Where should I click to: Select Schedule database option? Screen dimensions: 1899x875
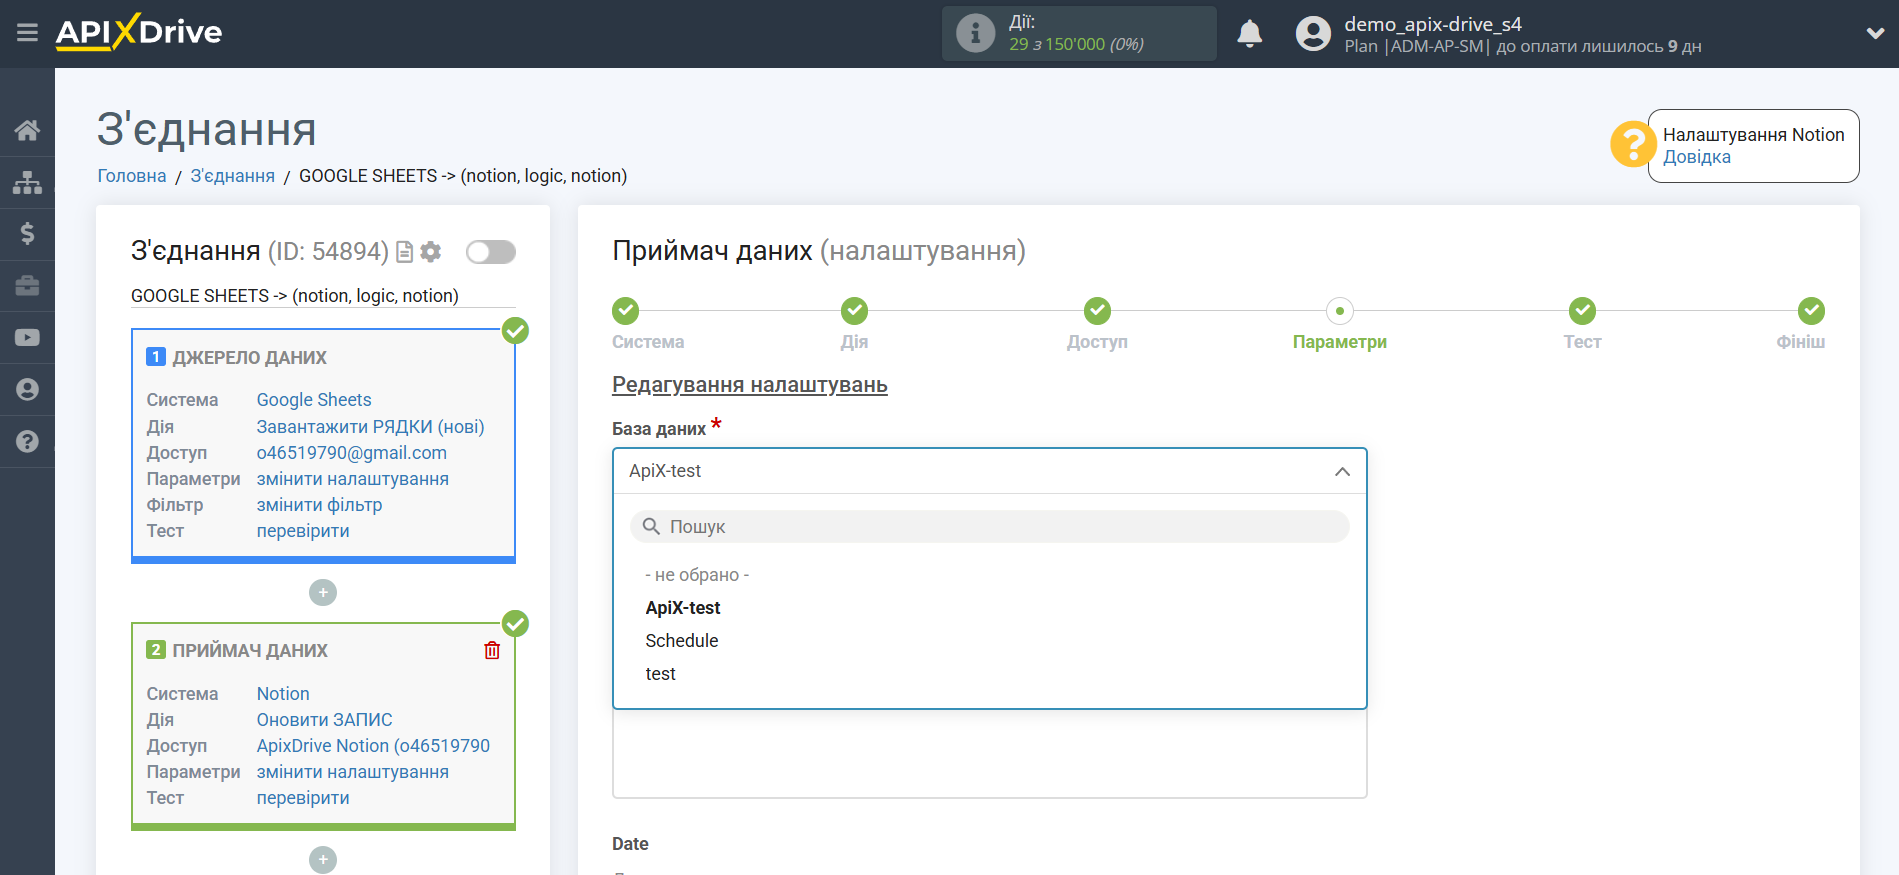pyautogui.click(x=682, y=641)
